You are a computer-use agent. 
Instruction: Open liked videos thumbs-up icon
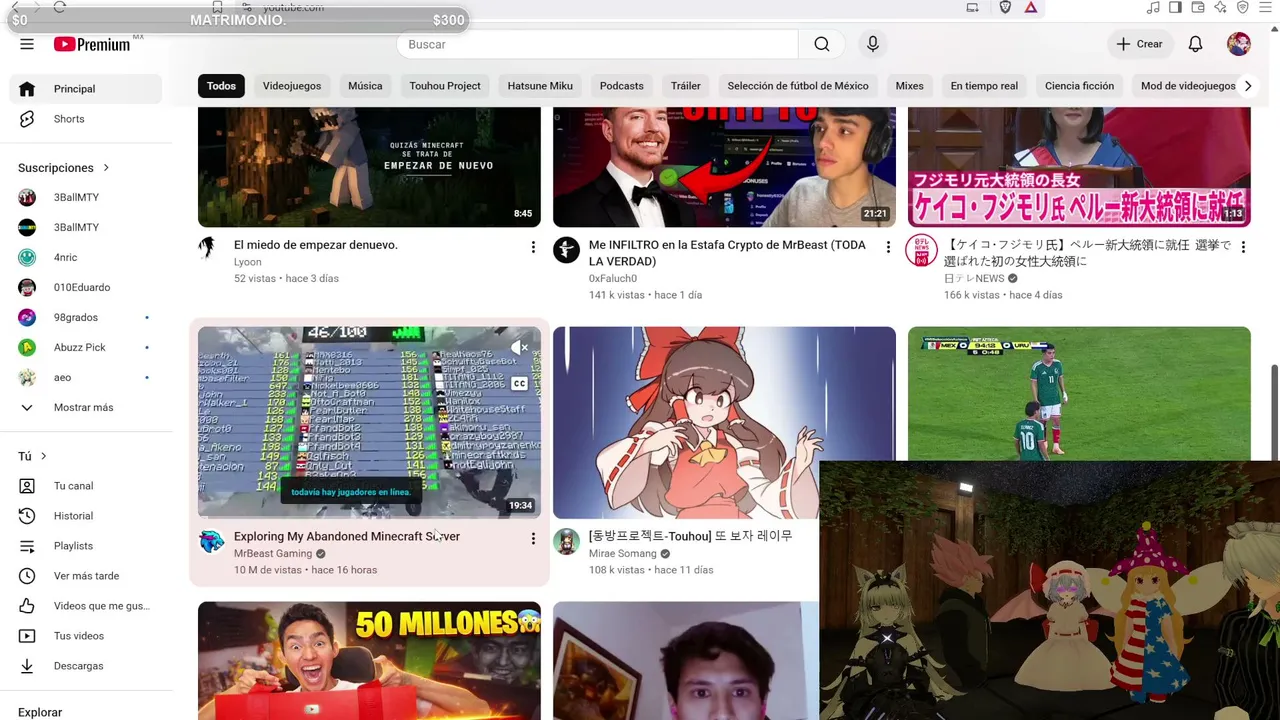(27, 606)
